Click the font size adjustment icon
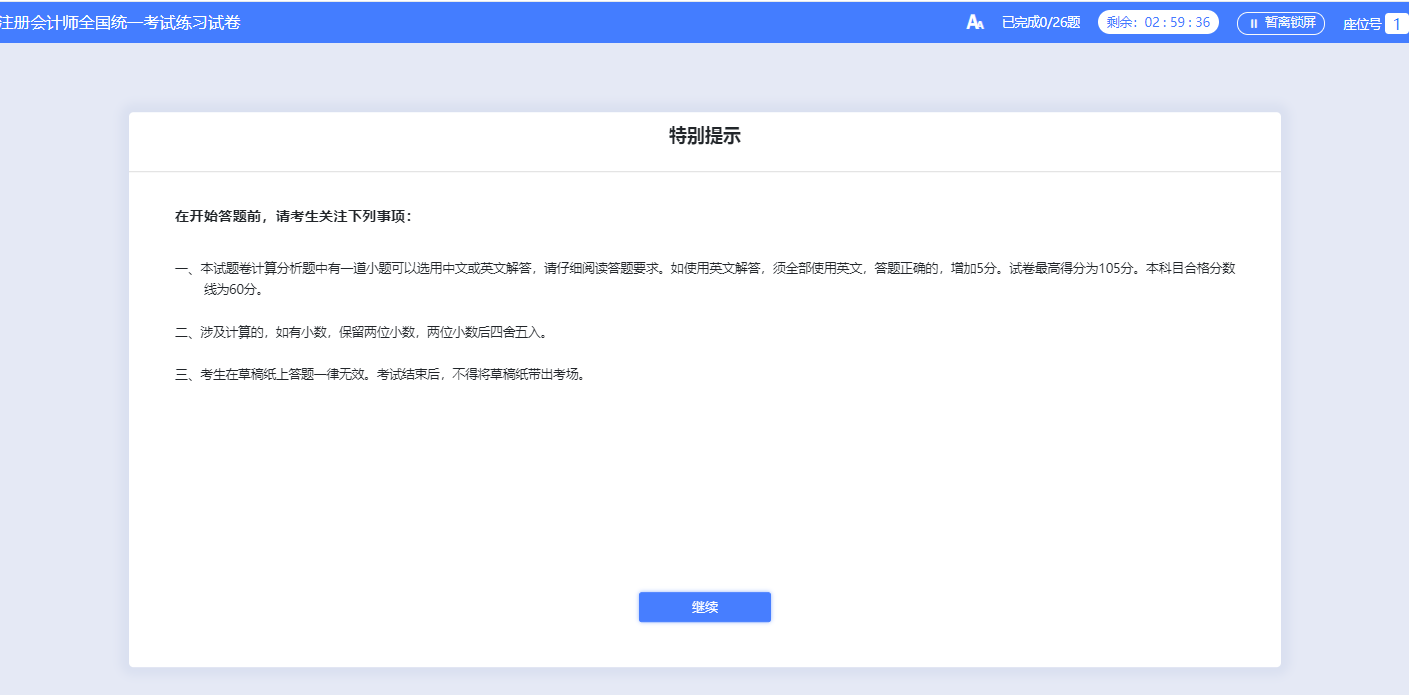Viewport: 1409px width, 695px height. (975, 22)
